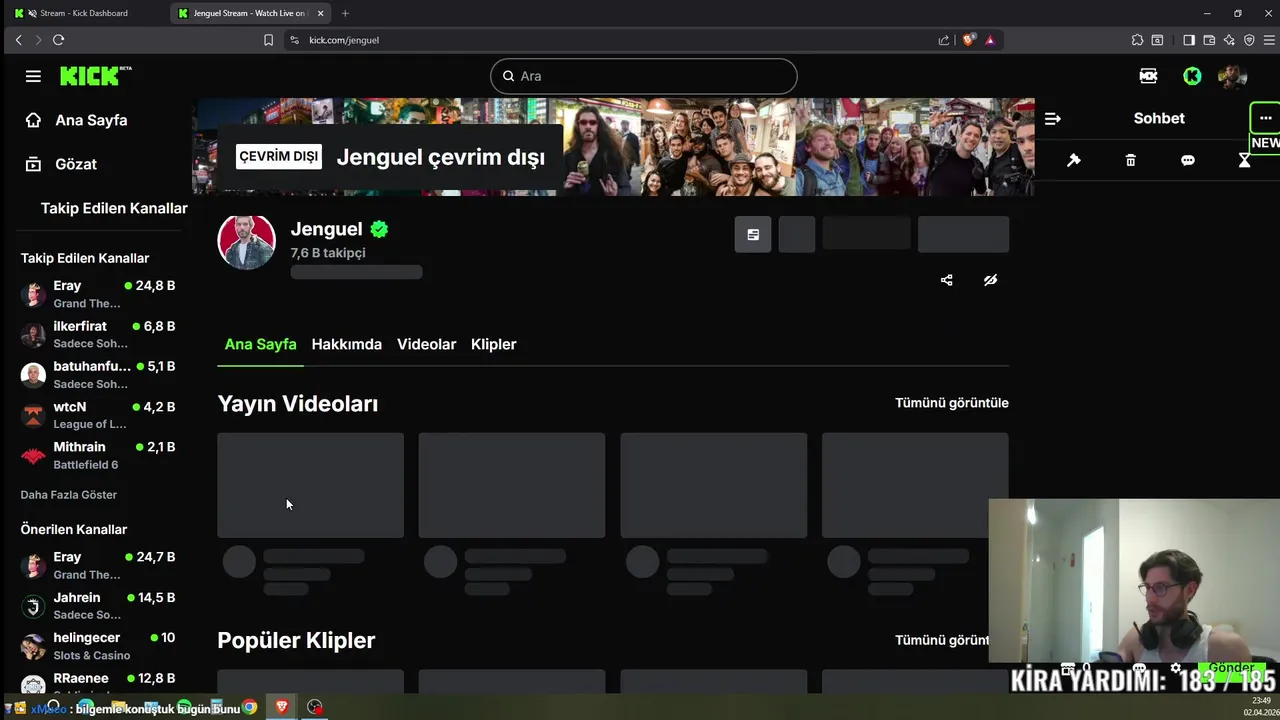Viewport: 1280px width, 720px height.
Task: Open wtcN followed channel
Action: pyautogui.click(x=98, y=415)
